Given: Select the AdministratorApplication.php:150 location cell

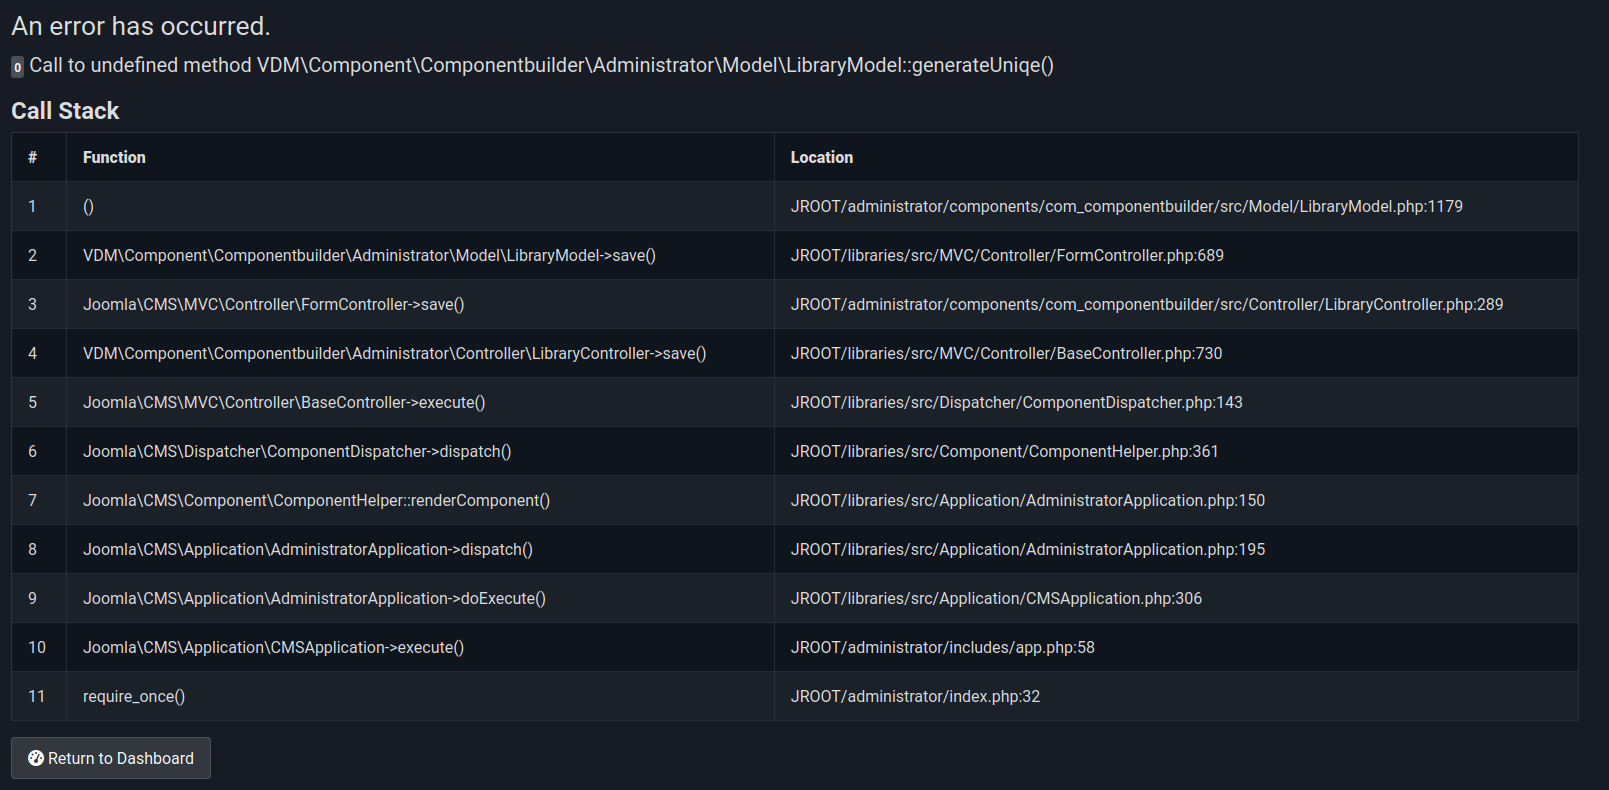Looking at the screenshot, I should [x=1176, y=500].
